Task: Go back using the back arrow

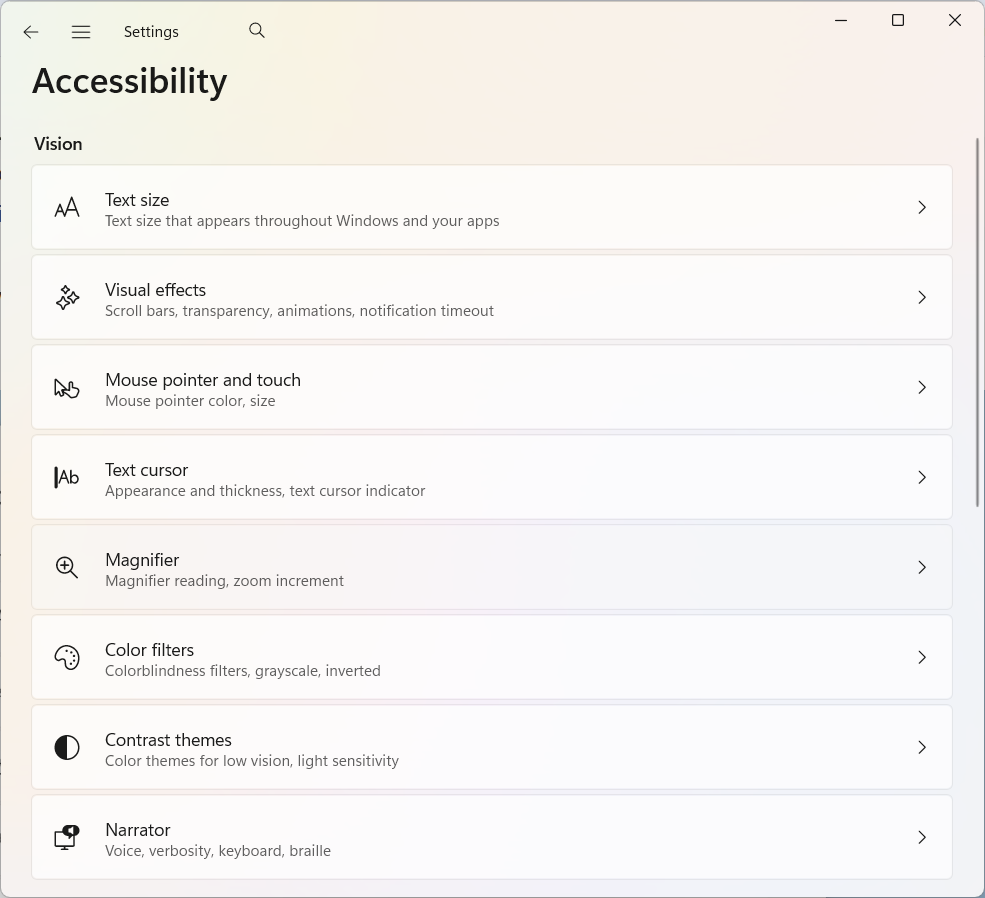Action: click(31, 32)
